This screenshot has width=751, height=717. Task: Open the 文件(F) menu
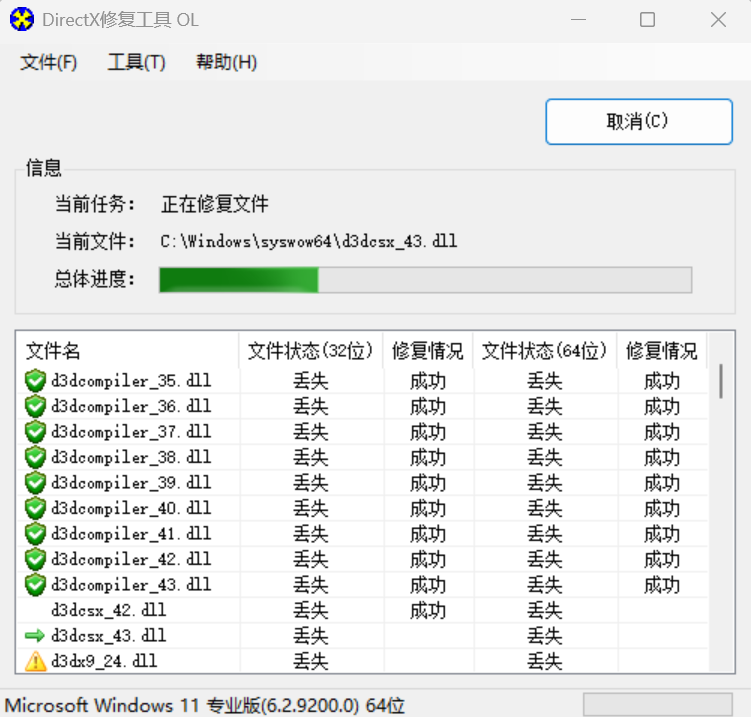point(48,62)
